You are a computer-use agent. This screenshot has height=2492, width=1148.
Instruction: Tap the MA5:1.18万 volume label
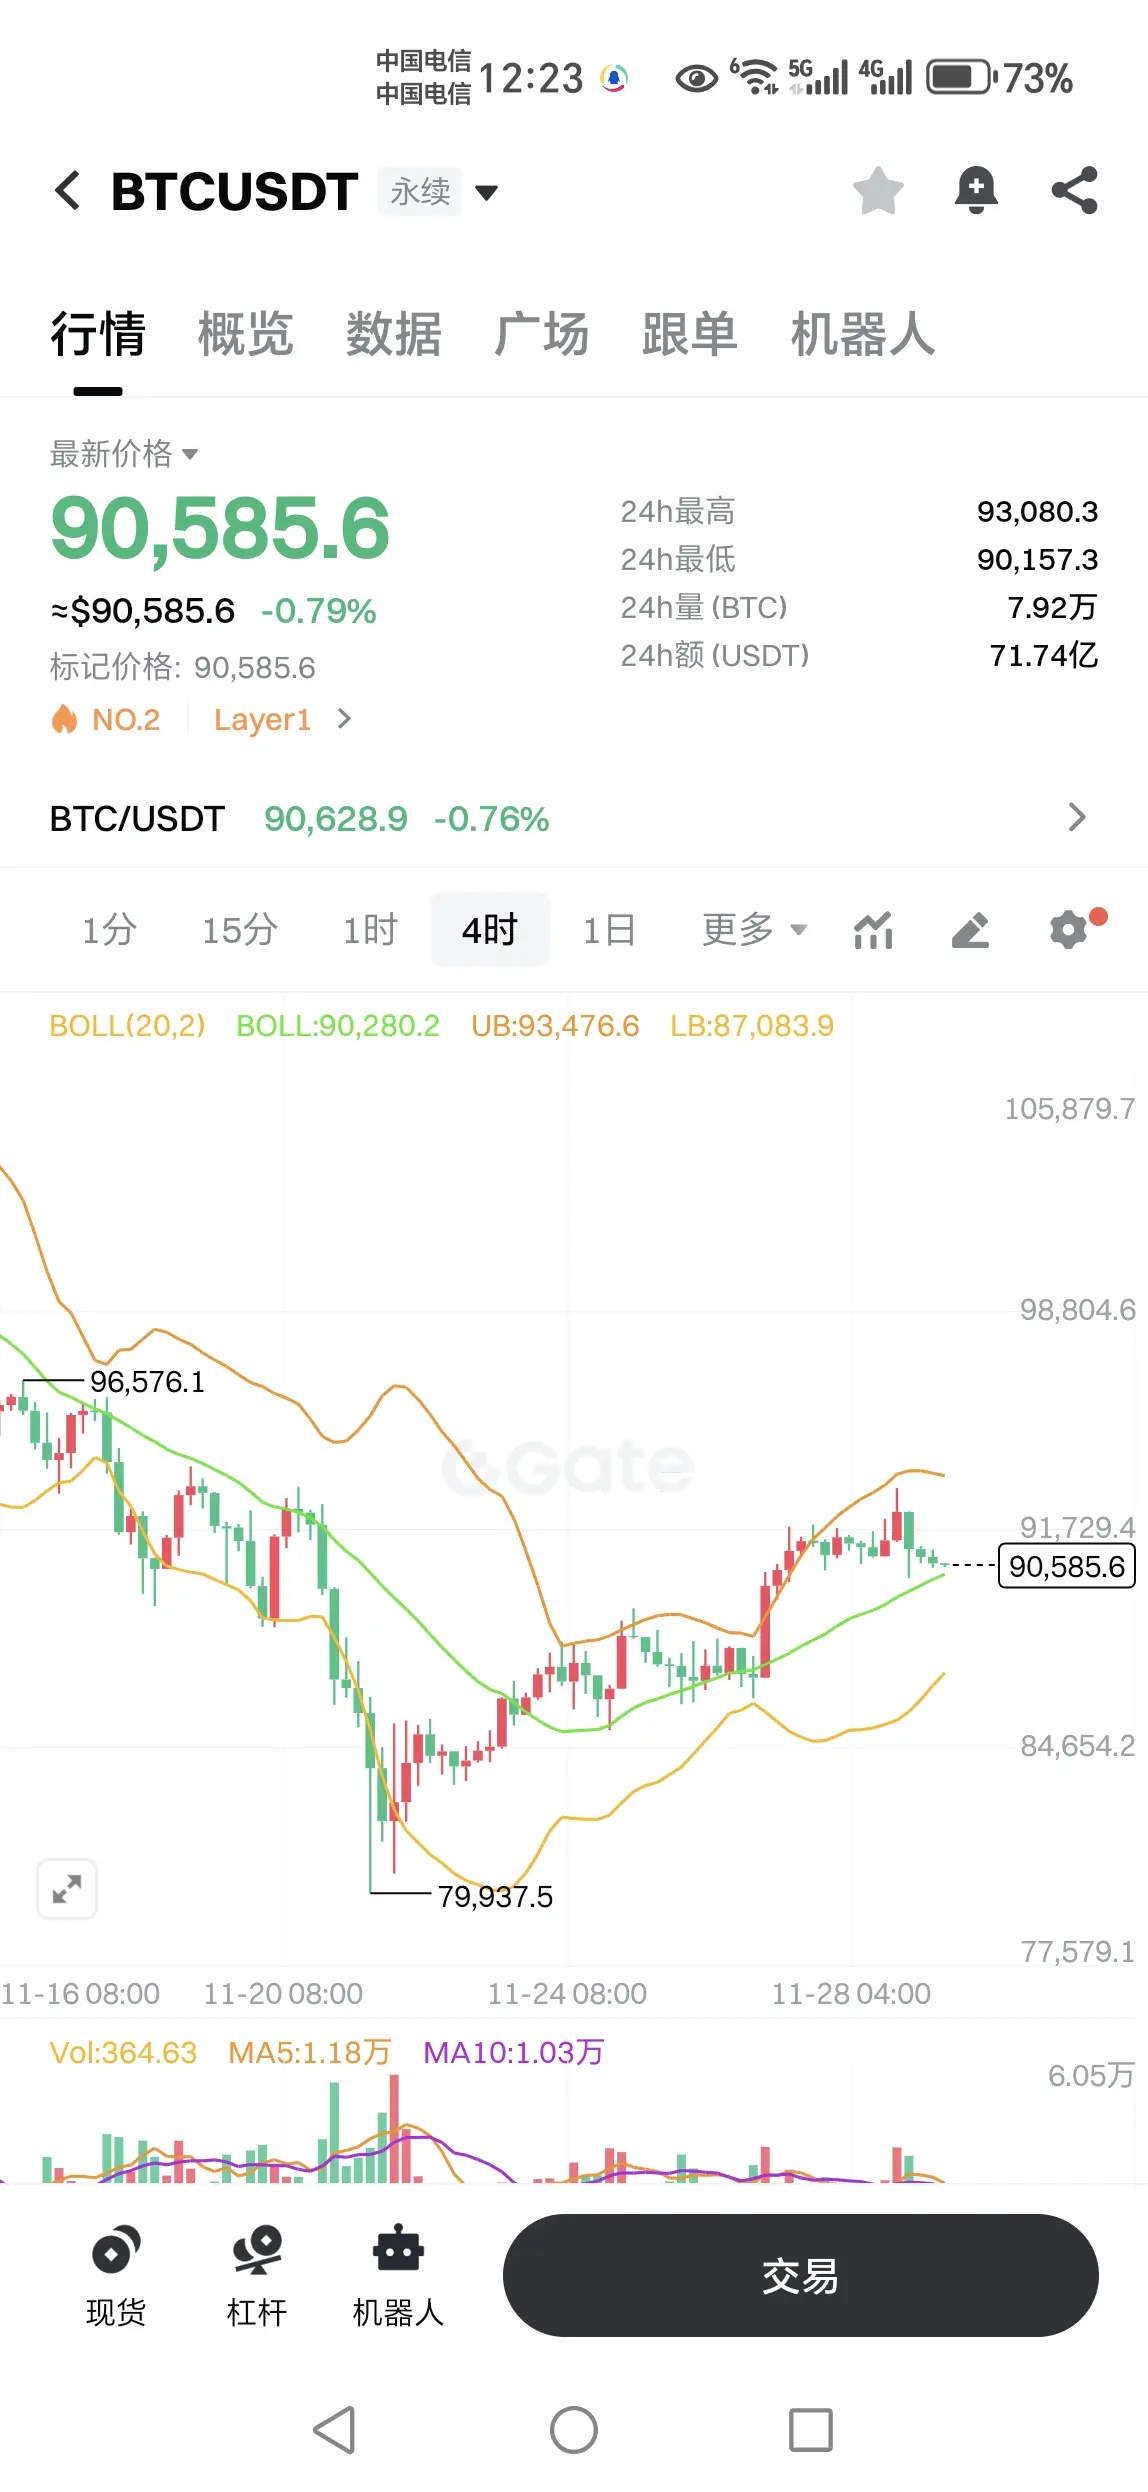(309, 2053)
